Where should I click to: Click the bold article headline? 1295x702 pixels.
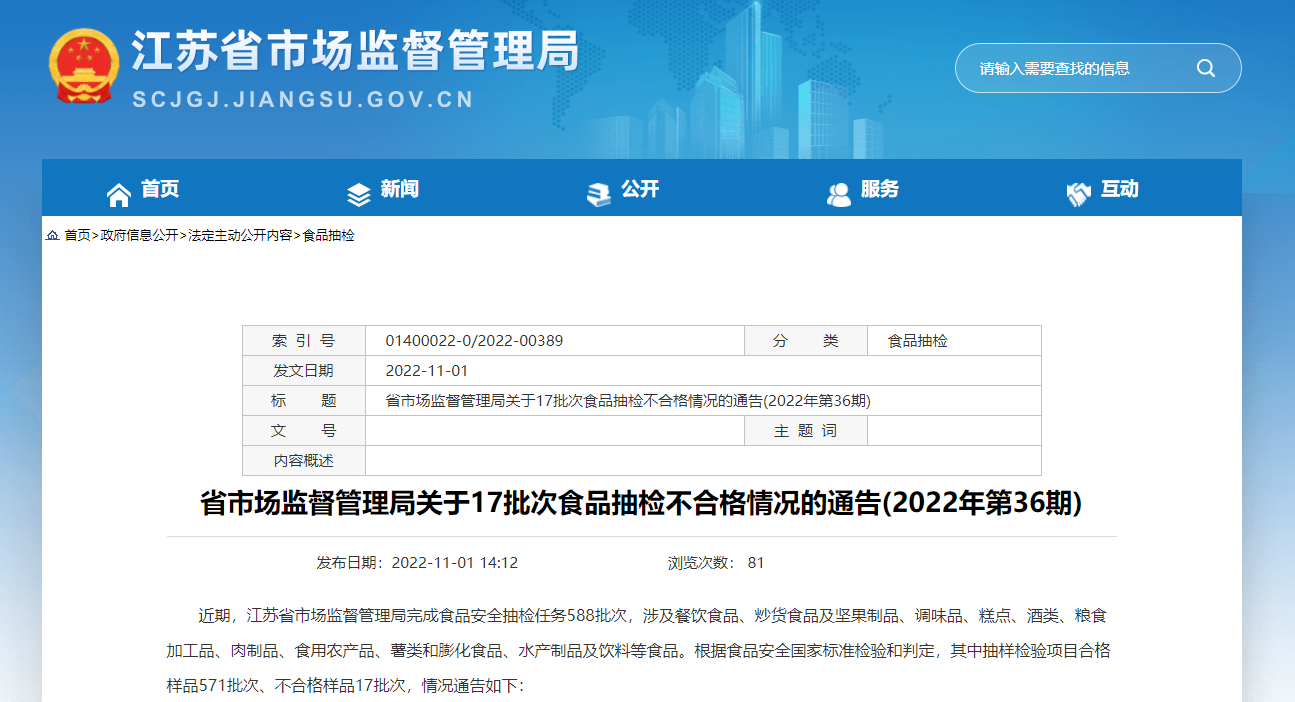641,503
